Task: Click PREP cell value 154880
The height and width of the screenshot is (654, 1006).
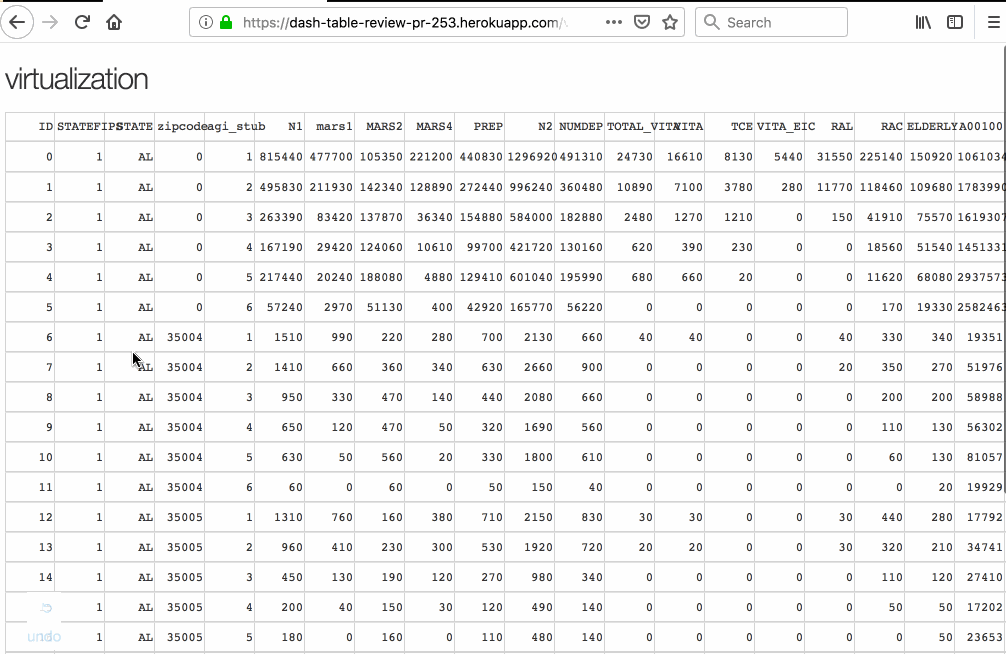Action: tap(481, 217)
